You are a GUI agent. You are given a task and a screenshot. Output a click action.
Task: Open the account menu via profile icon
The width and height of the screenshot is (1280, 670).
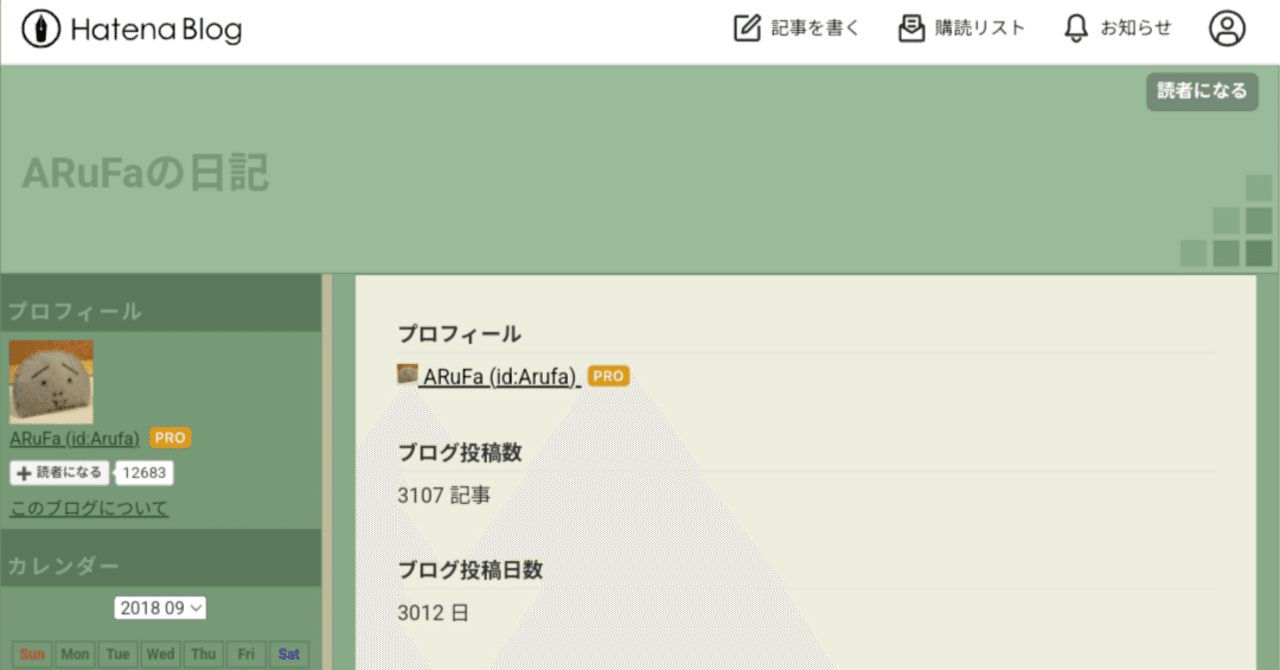tap(1228, 28)
